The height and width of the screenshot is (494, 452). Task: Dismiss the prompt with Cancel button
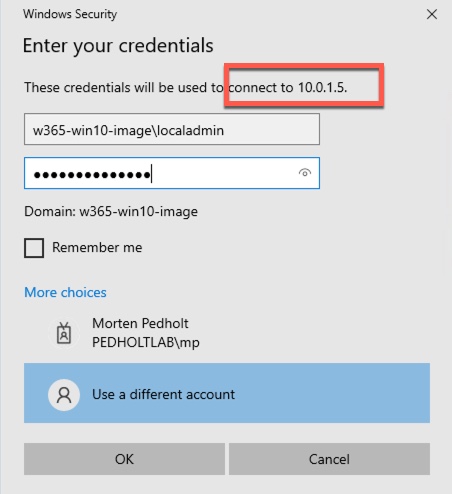[329, 459]
